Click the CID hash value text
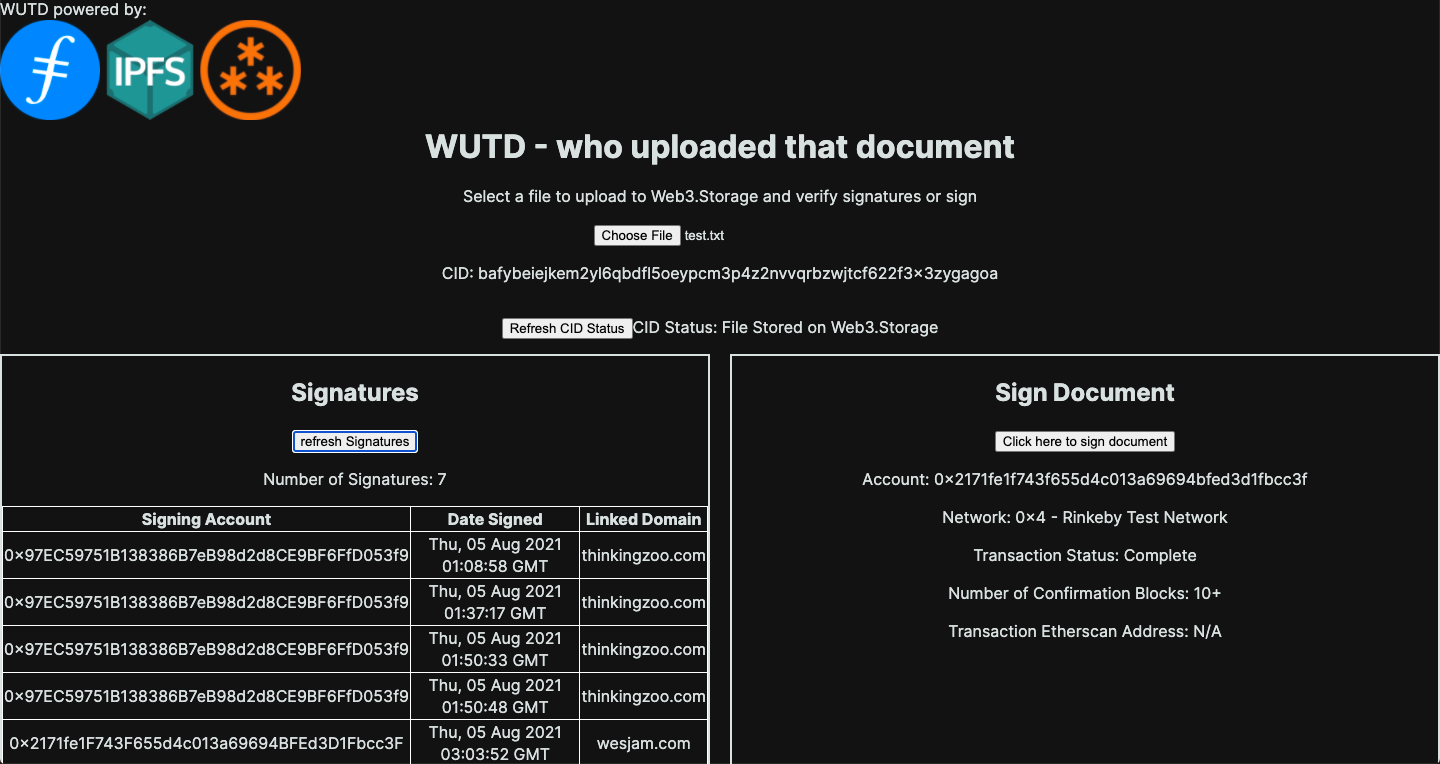Viewport: 1440px width, 764px height. click(738, 273)
